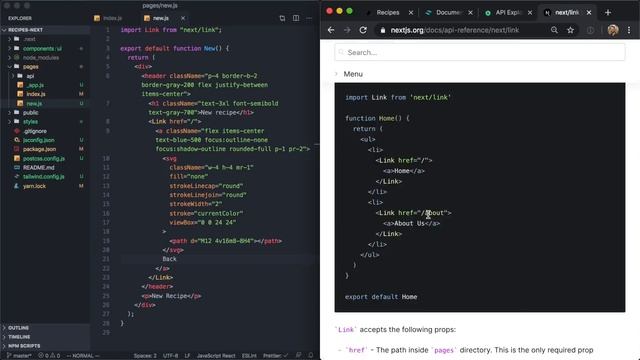Open tailwind.config.js file

coord(43,177)
